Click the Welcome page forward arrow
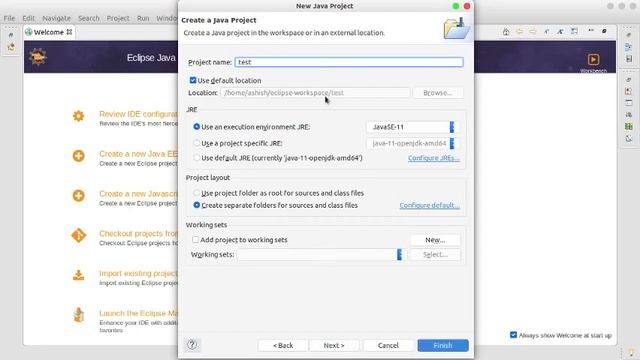Viewport: 640px width, 360px height. click(533, 31)
